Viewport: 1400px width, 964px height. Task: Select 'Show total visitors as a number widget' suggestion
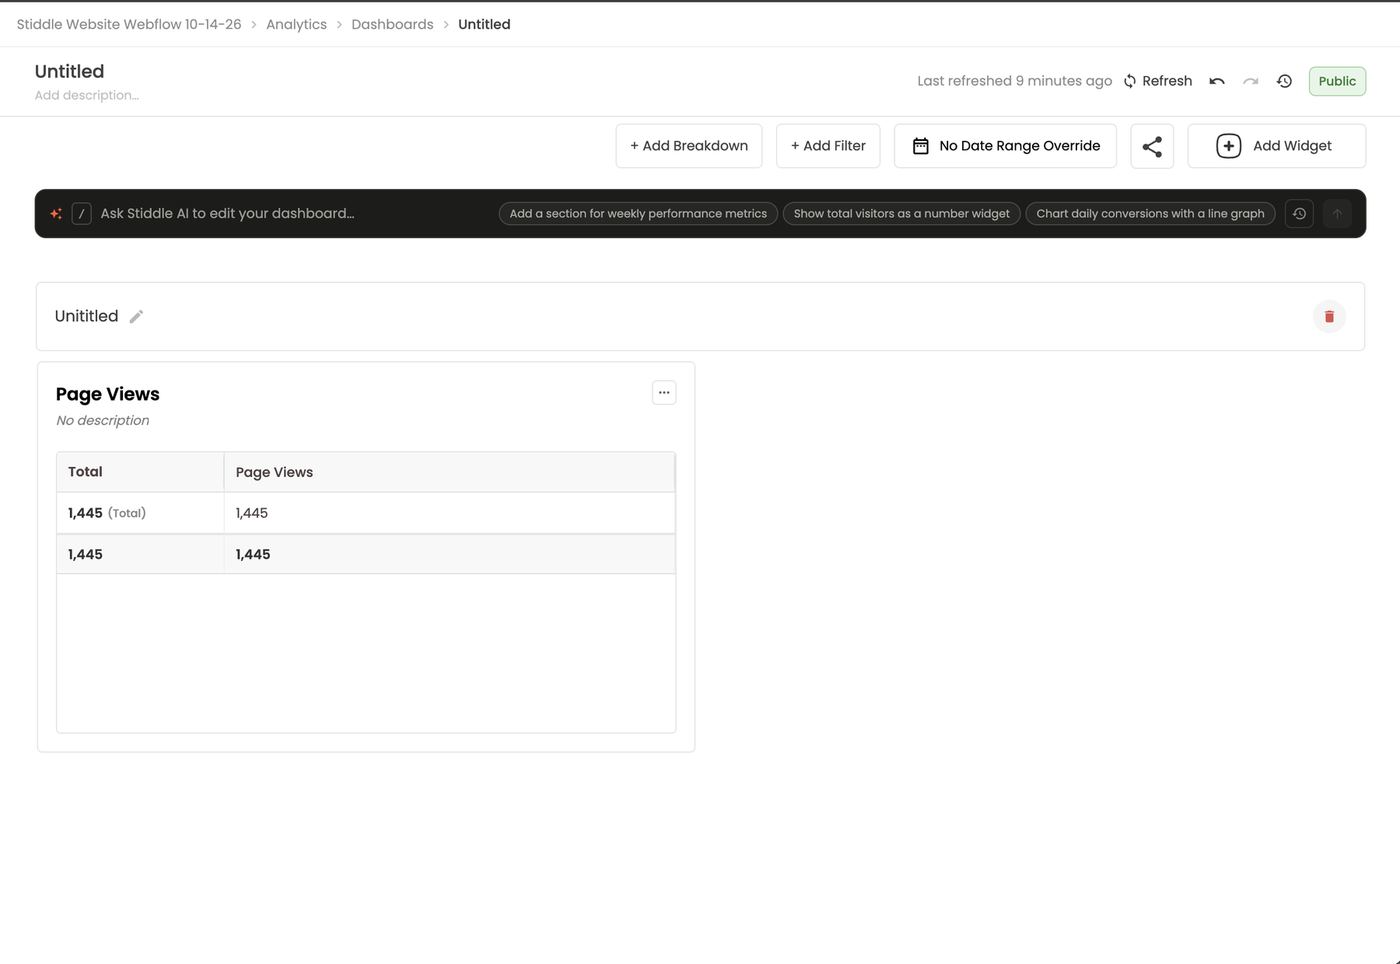[x=901, y=213]
